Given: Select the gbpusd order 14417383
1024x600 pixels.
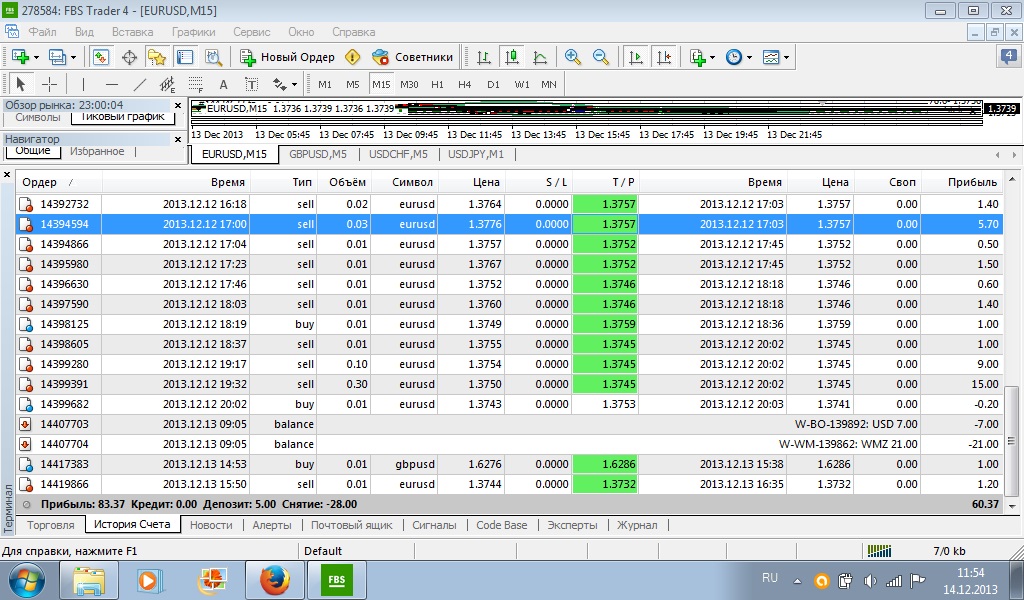Looking at the screenshot, I should point(509,464).
